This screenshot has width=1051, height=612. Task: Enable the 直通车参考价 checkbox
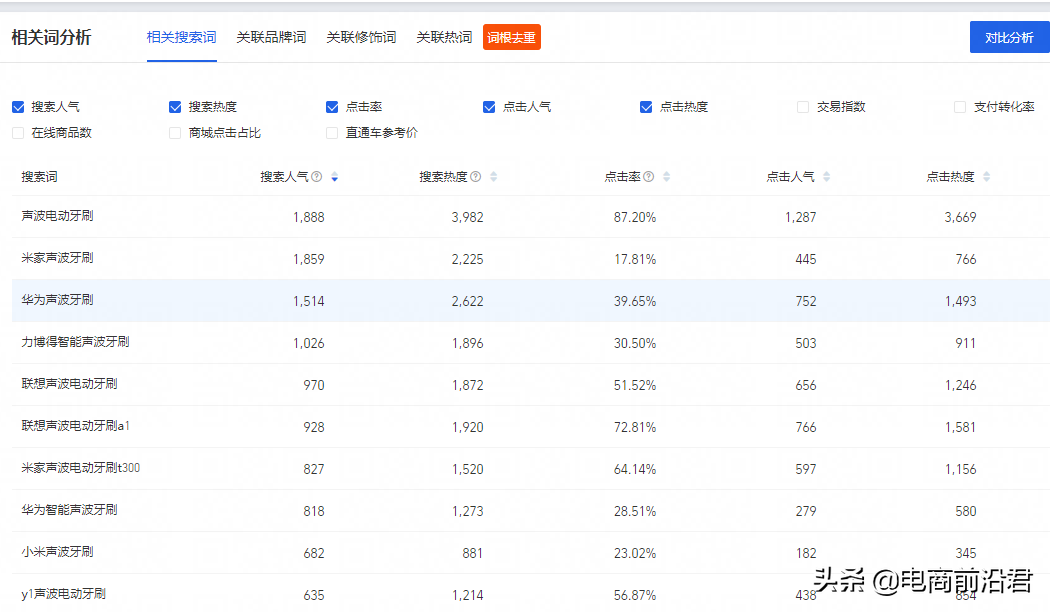pyautogui.click(x=332, y=133)
